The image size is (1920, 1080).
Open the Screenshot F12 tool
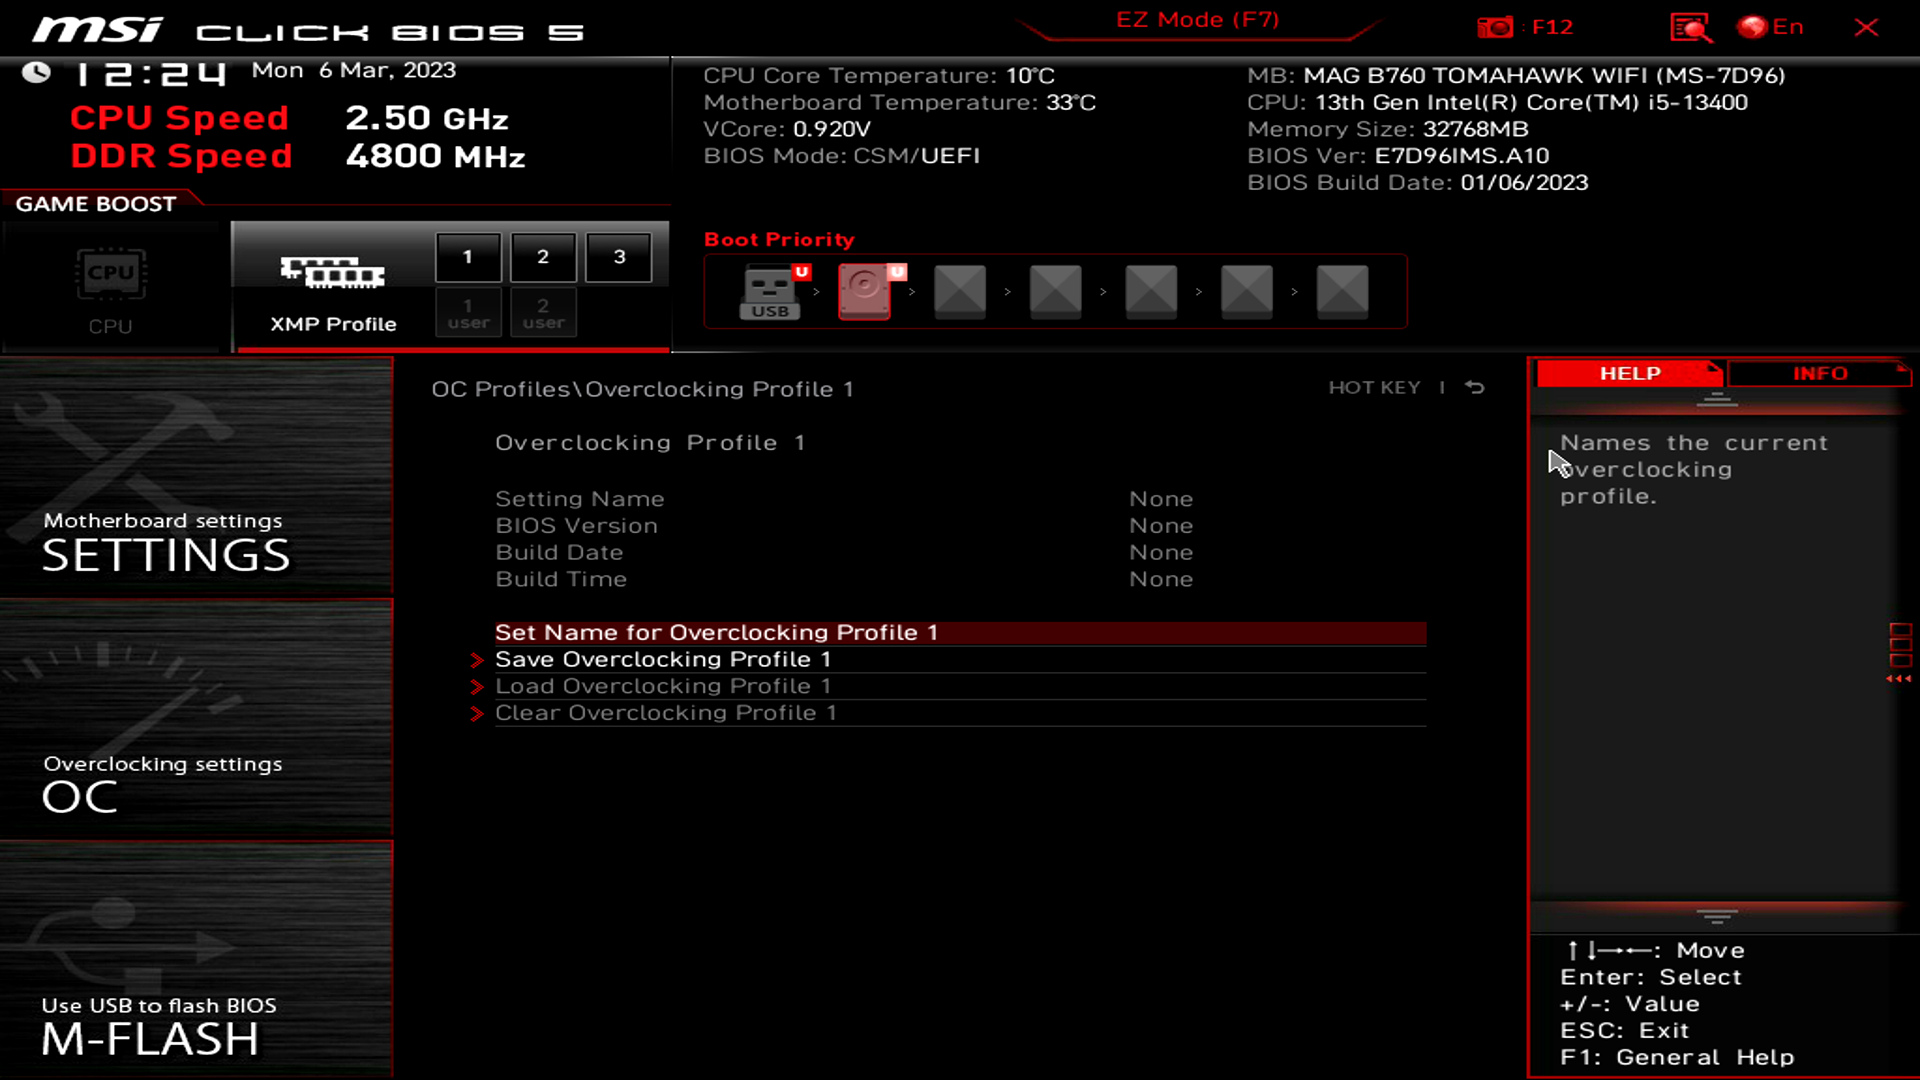pos(1523,26)
